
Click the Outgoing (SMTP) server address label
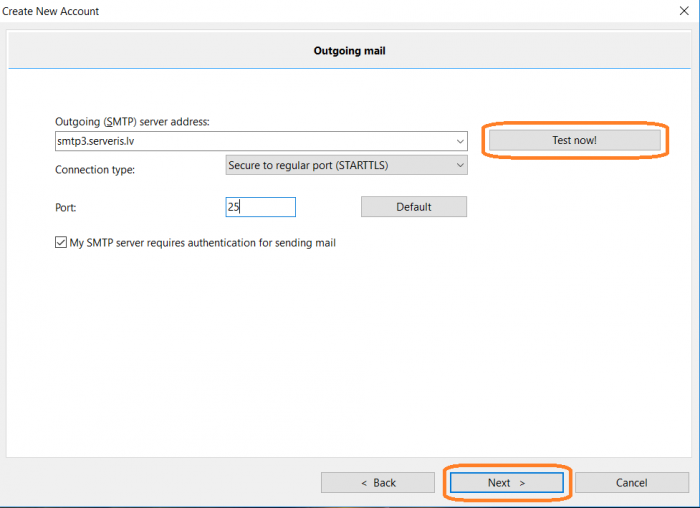click(132, 122)
